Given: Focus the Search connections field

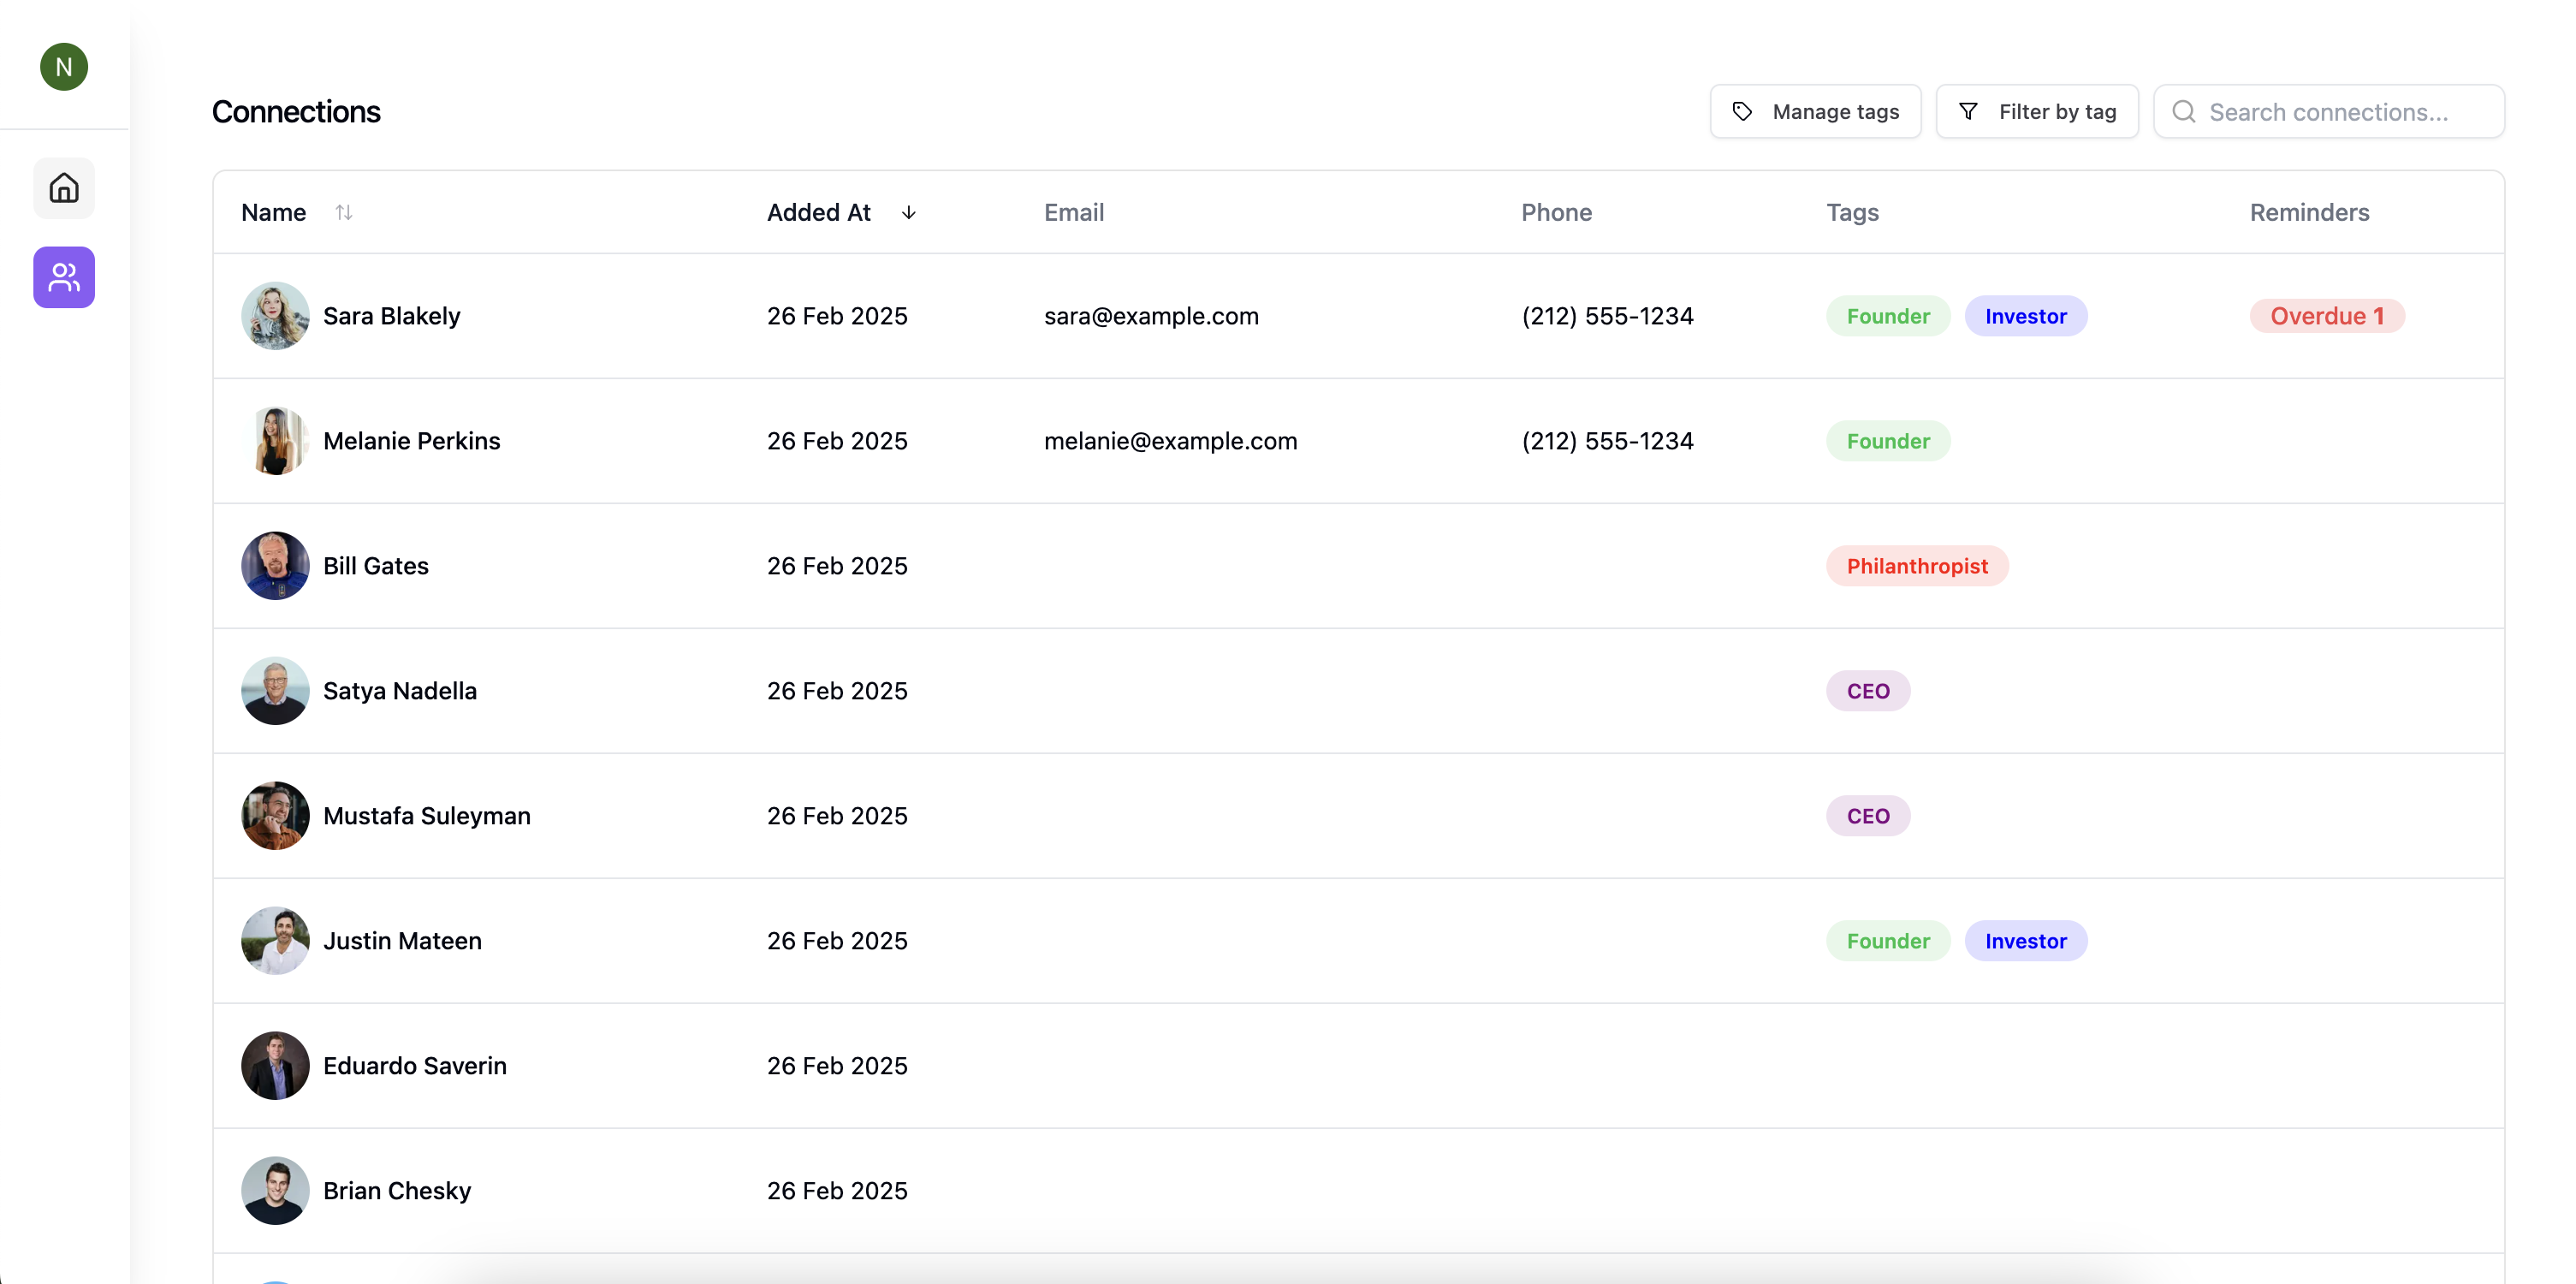Looking at the screenshot, I should pos(2329,112).
